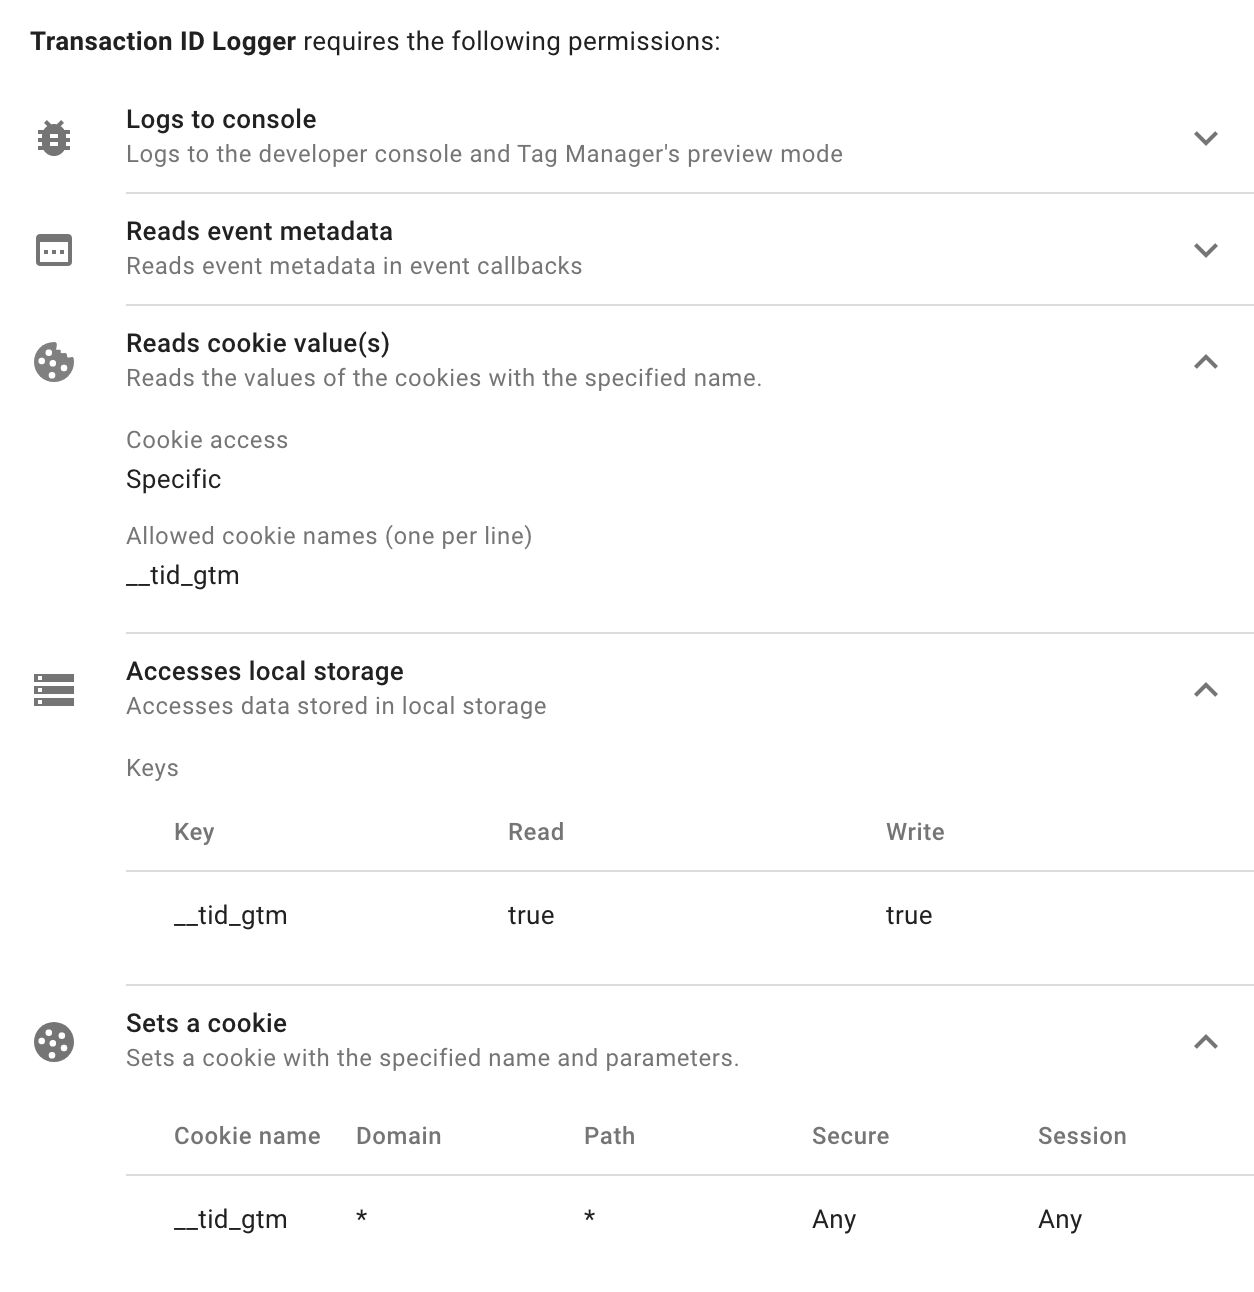The width and height of the screenshot is (1254, 1292).
Task: Collapse the Accesses local storage section
Action: click(1206, 690)
